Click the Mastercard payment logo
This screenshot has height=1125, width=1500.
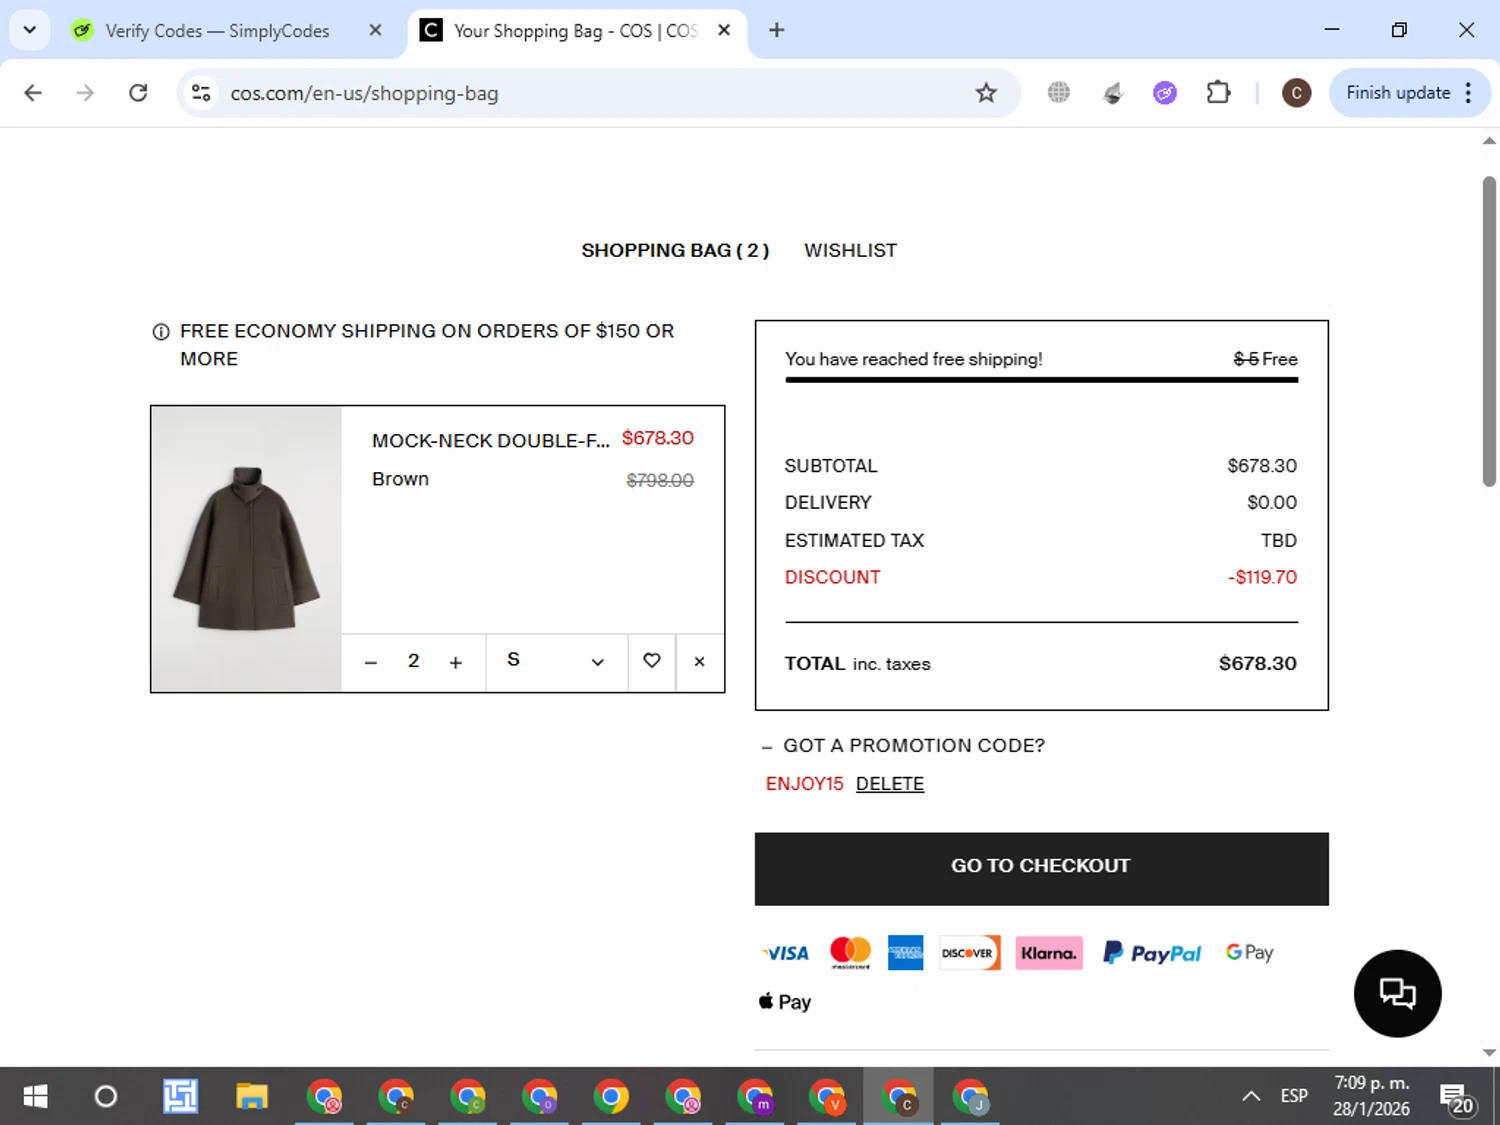point(851,953)
